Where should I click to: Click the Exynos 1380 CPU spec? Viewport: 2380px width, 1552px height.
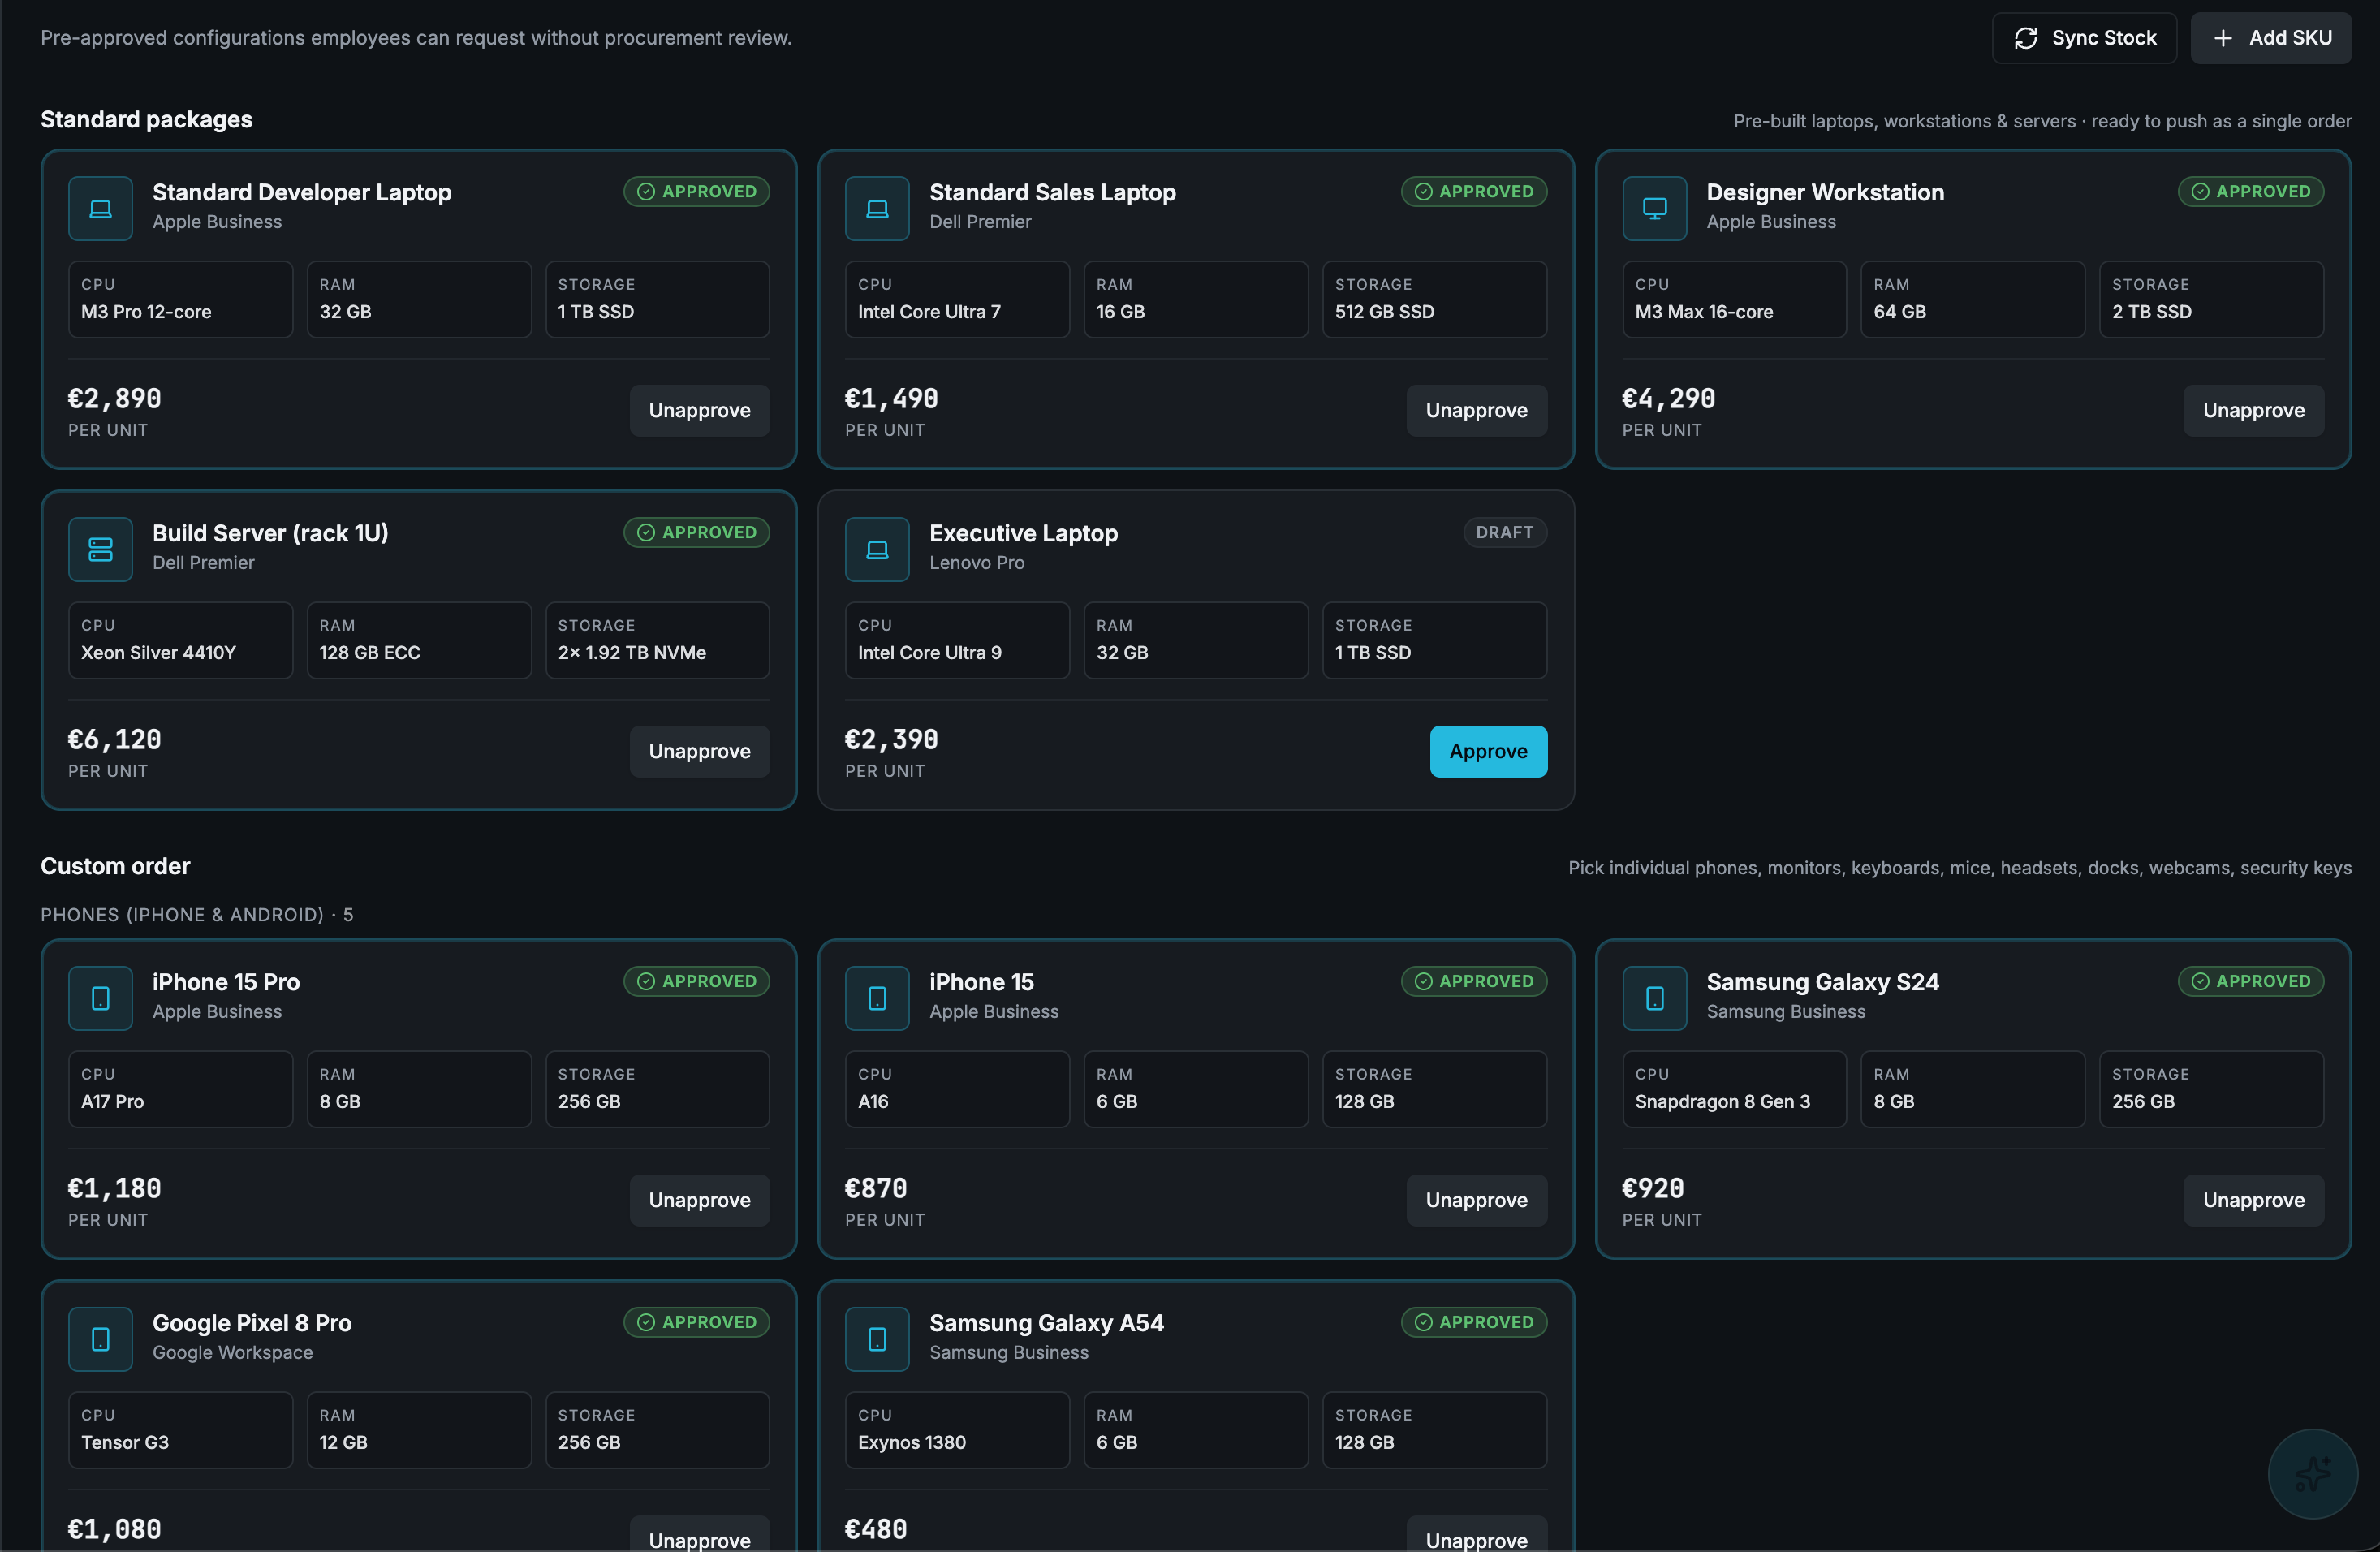[957, 1430]
